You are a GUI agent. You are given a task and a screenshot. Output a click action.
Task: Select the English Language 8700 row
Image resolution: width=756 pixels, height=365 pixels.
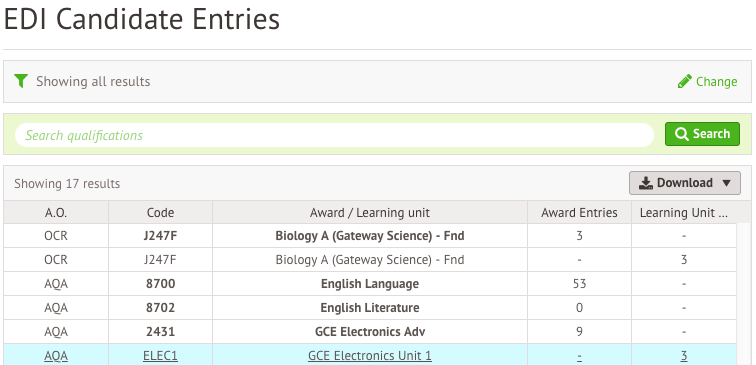click(x=370, y=284)
